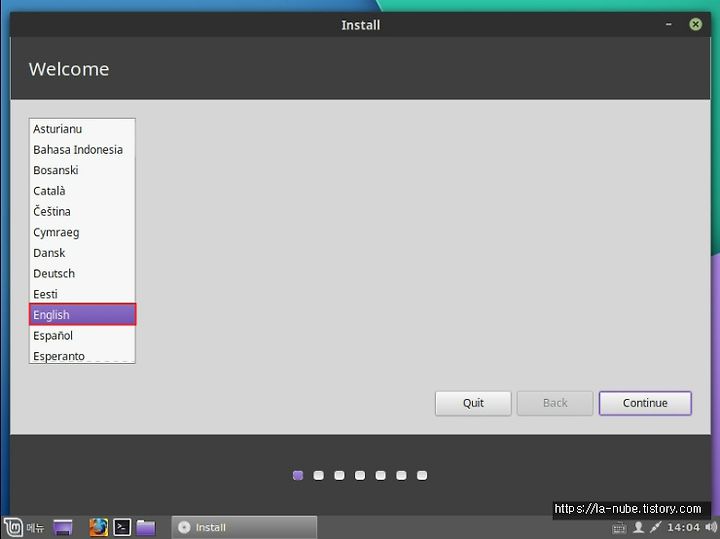Choose Bosanski from the list
The height and width of the screenshot is (539, 720).
tap(82, 170)
